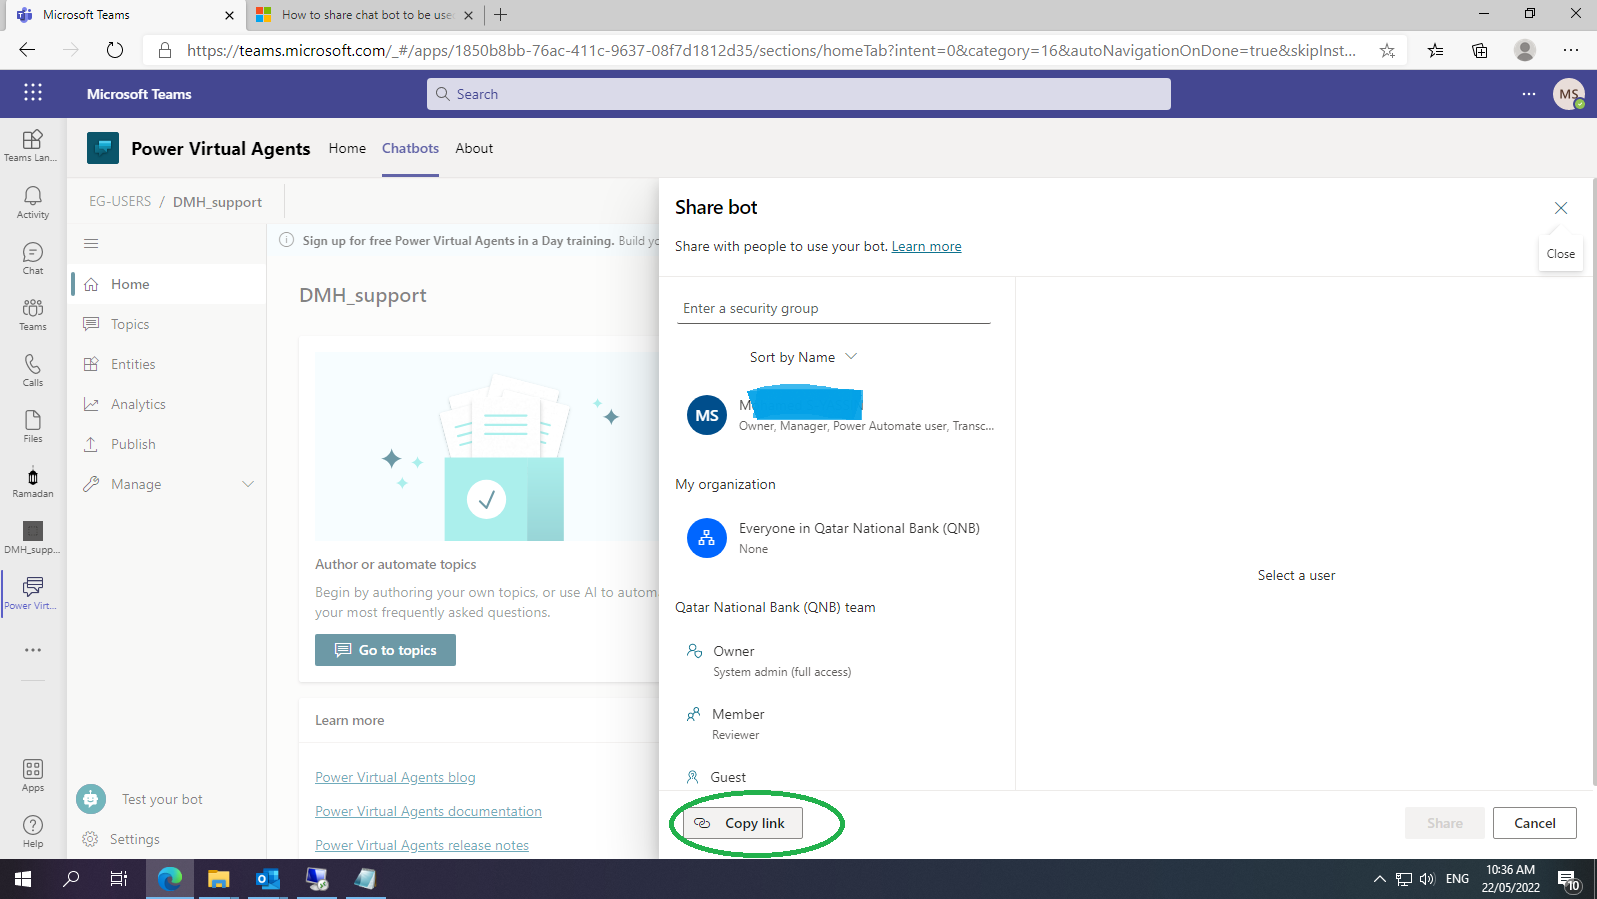Open Teams section in the sidebar
The image size is (1597, 899).
coord(33,314)
